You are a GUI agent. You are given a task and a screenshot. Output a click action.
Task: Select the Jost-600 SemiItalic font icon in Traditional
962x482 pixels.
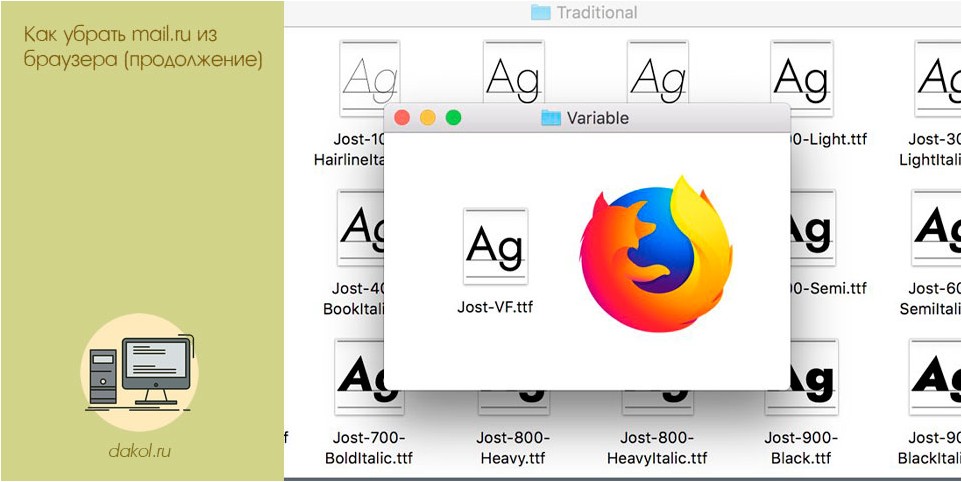pyautogui.click(x=937, y=229)
